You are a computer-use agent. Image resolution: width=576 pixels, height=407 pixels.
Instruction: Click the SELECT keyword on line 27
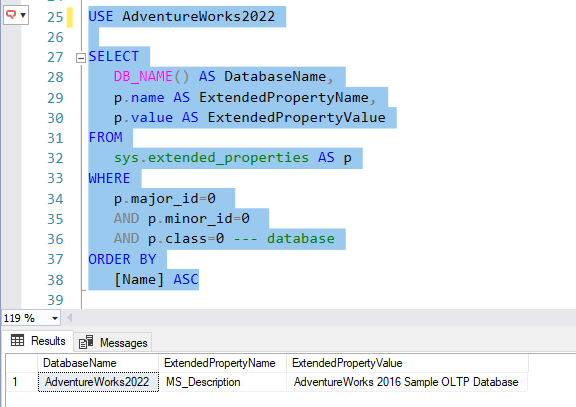pyautogui.click(x=114, y=57)
